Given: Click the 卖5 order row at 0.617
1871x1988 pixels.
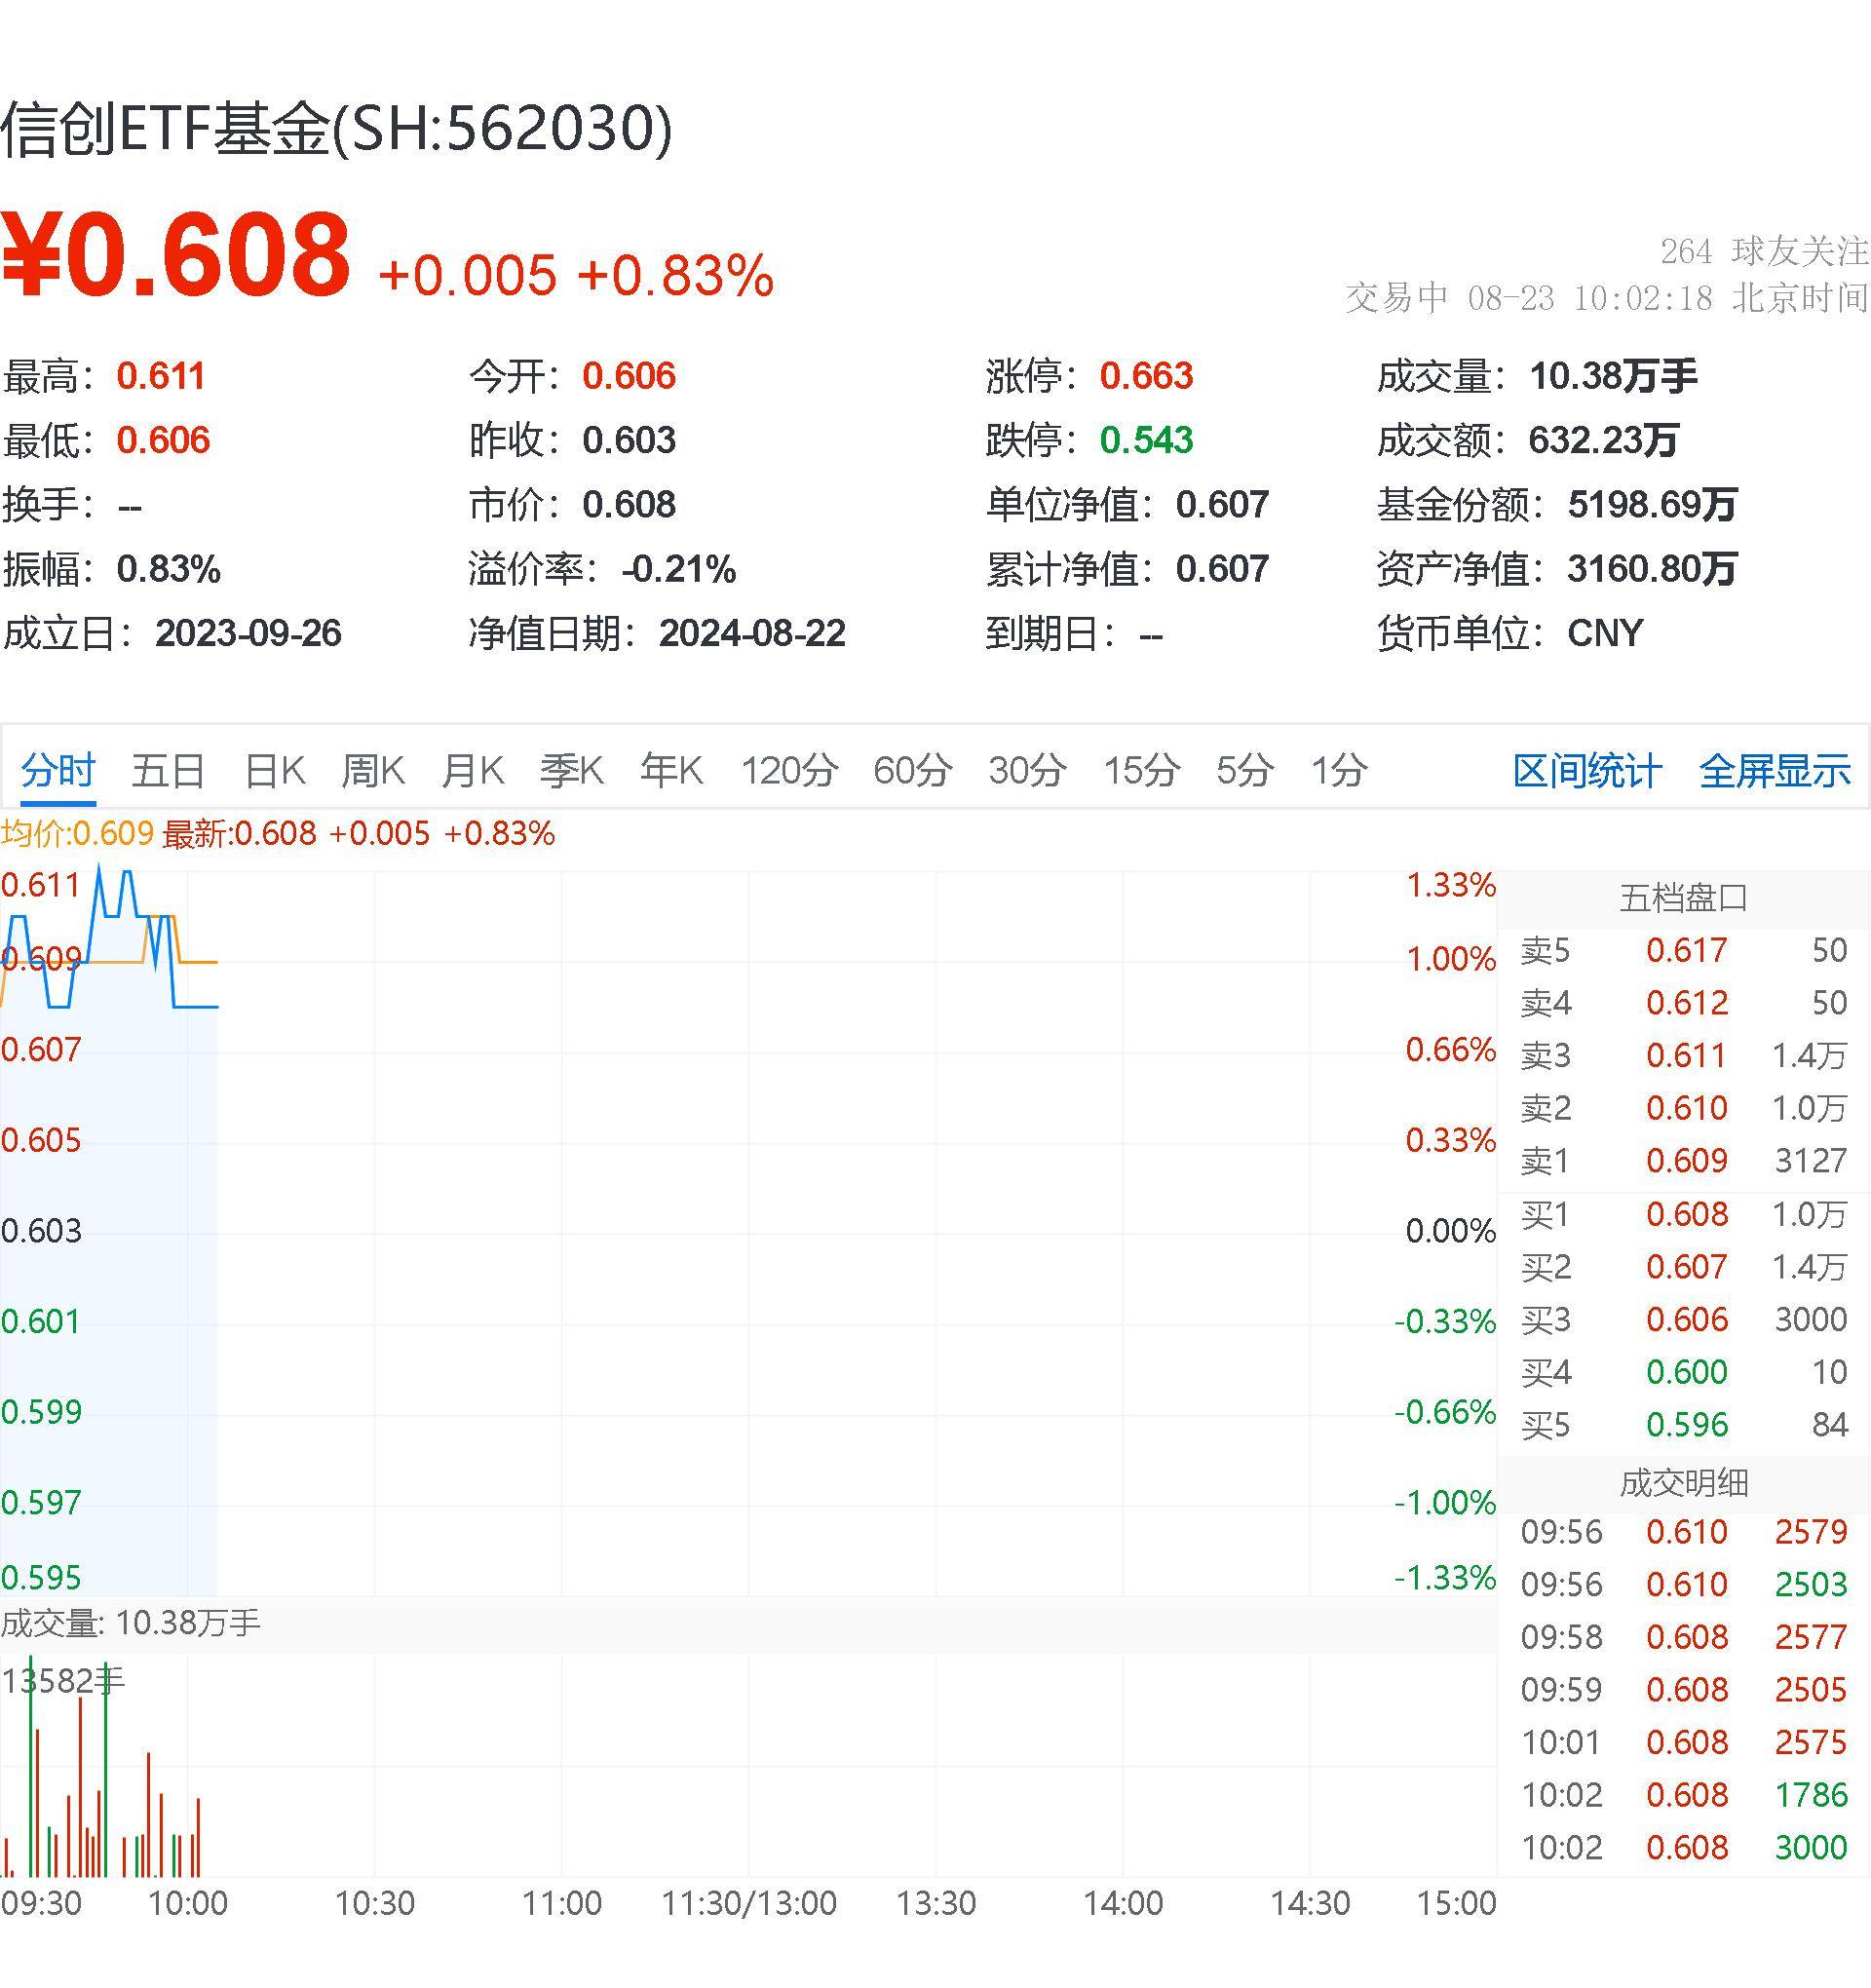Looking at the screenshot, I should tap(1684, 950).
